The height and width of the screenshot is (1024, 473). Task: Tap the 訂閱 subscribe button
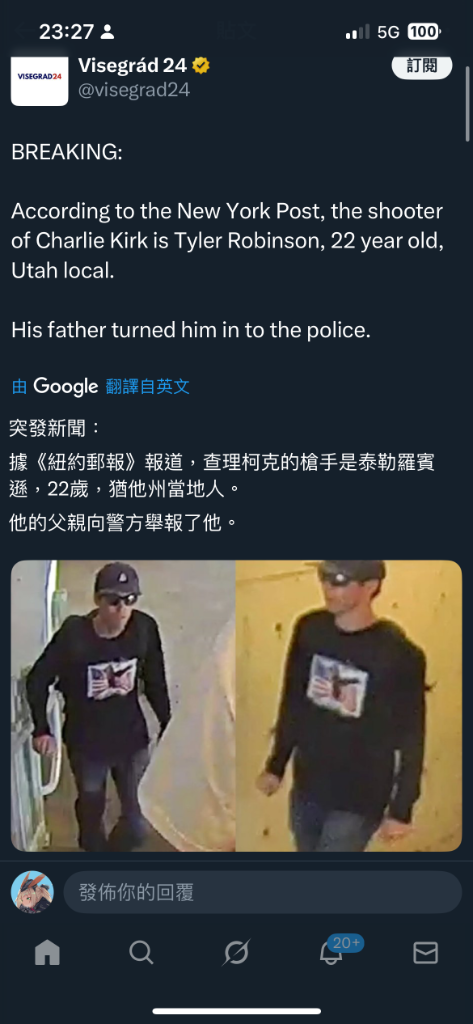[x=421, y=65]
